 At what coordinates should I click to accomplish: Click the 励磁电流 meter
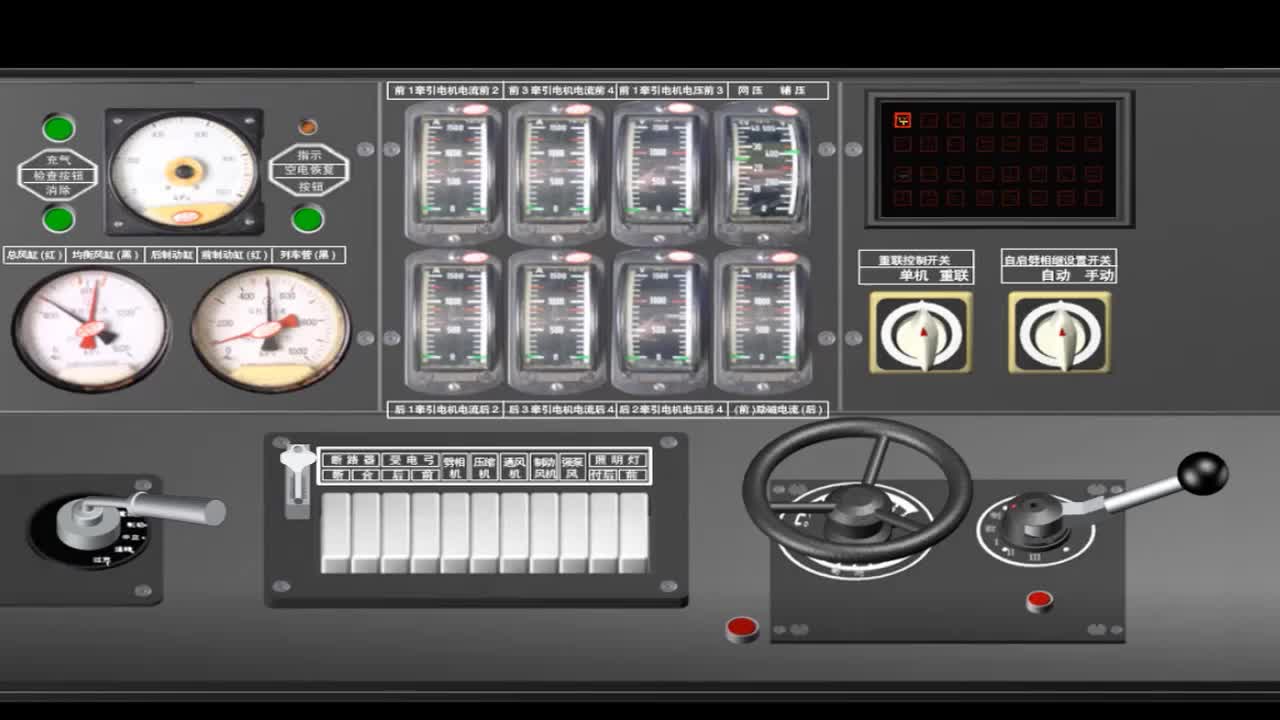click(x=763, y=321)
